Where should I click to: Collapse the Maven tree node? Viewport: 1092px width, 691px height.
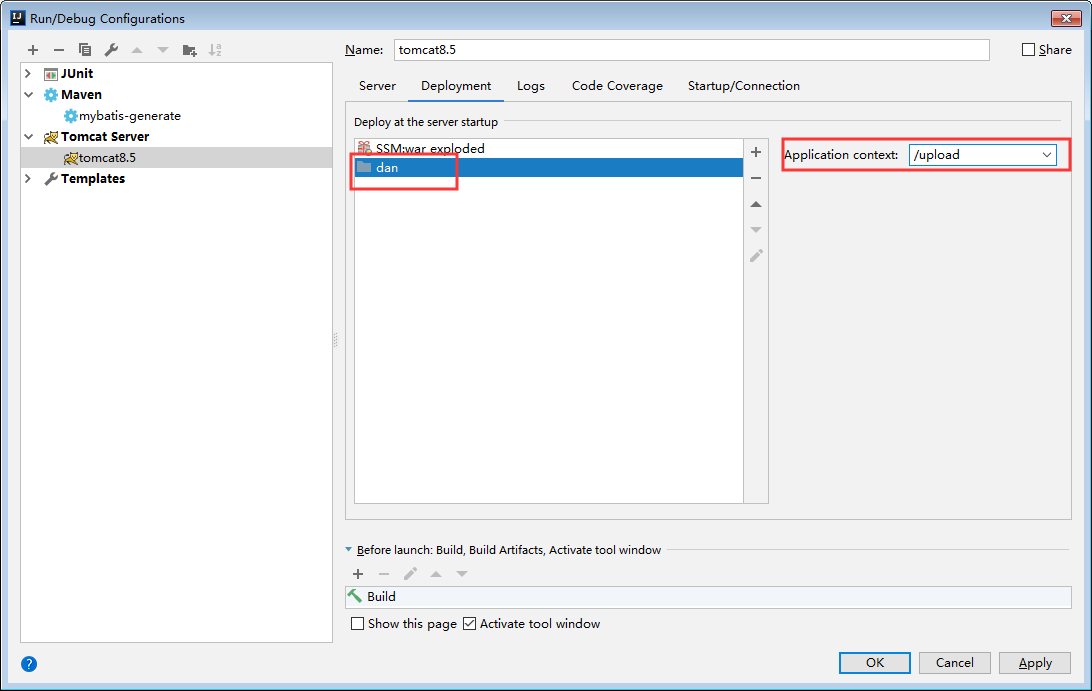coord(29,94)
